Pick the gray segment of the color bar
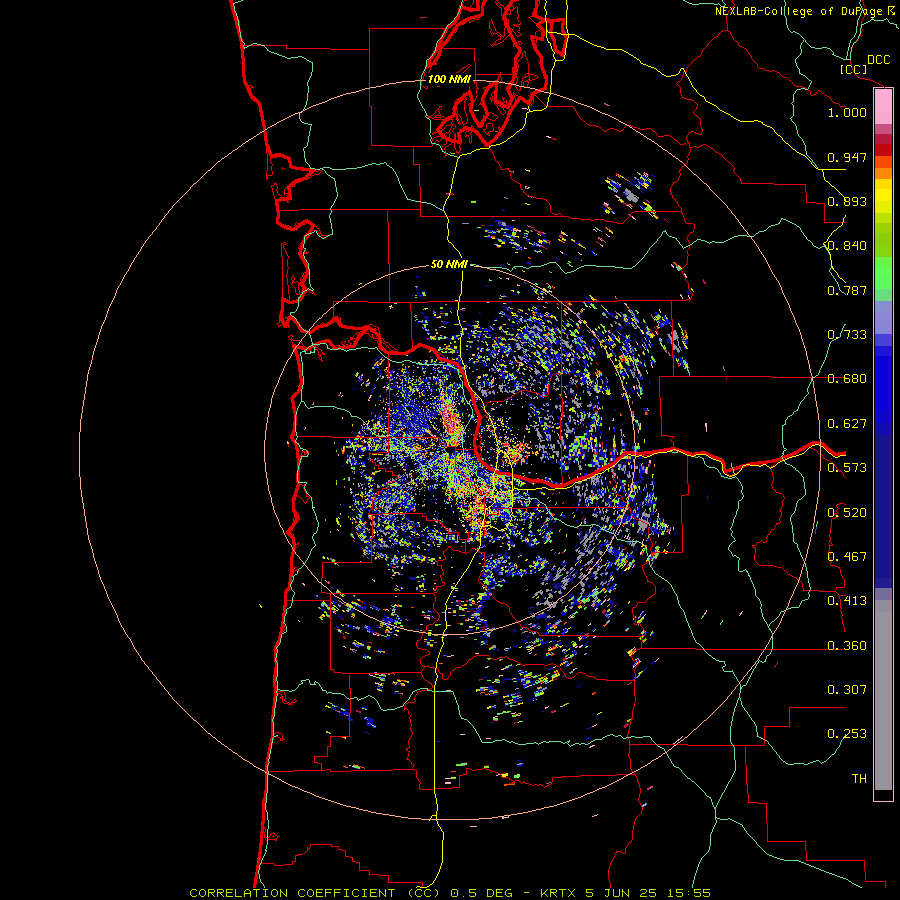The height and width of the screenshot is (900, 900). 883,695
